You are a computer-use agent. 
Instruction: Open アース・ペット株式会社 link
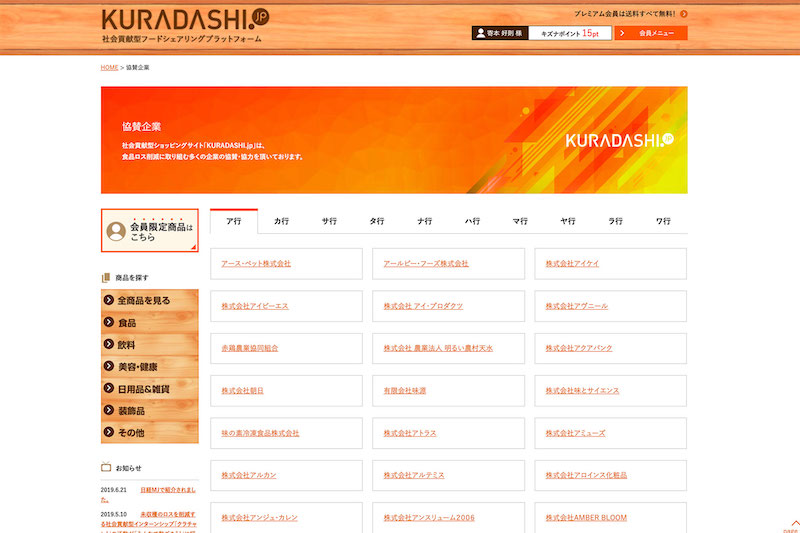pyautogui.click(x=256, y=264)
